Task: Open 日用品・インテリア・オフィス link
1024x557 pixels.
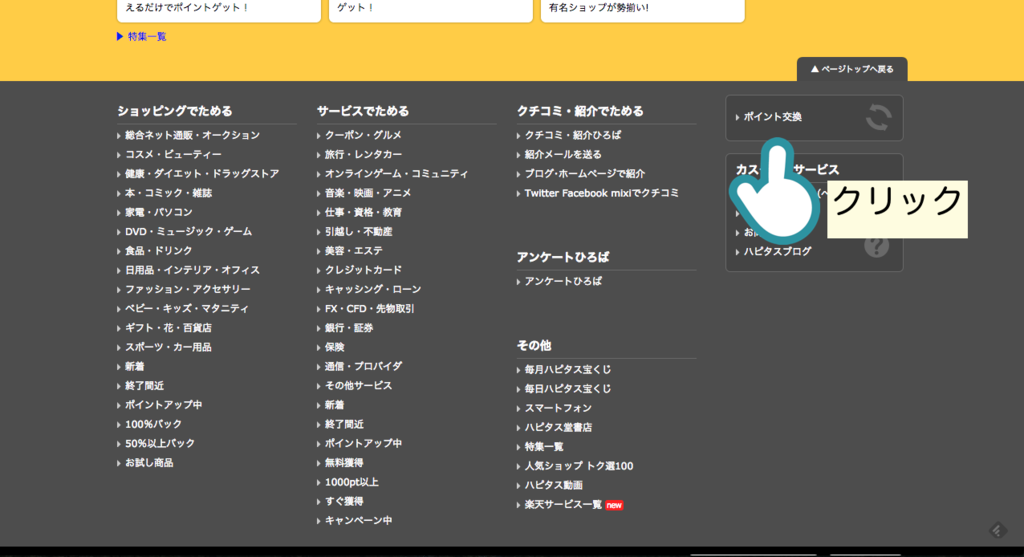Action: click(x=192, y=270)
